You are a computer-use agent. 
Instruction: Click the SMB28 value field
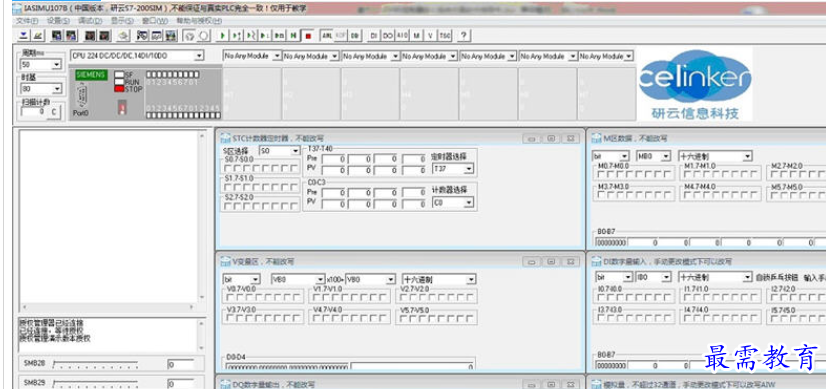[180, 365]
